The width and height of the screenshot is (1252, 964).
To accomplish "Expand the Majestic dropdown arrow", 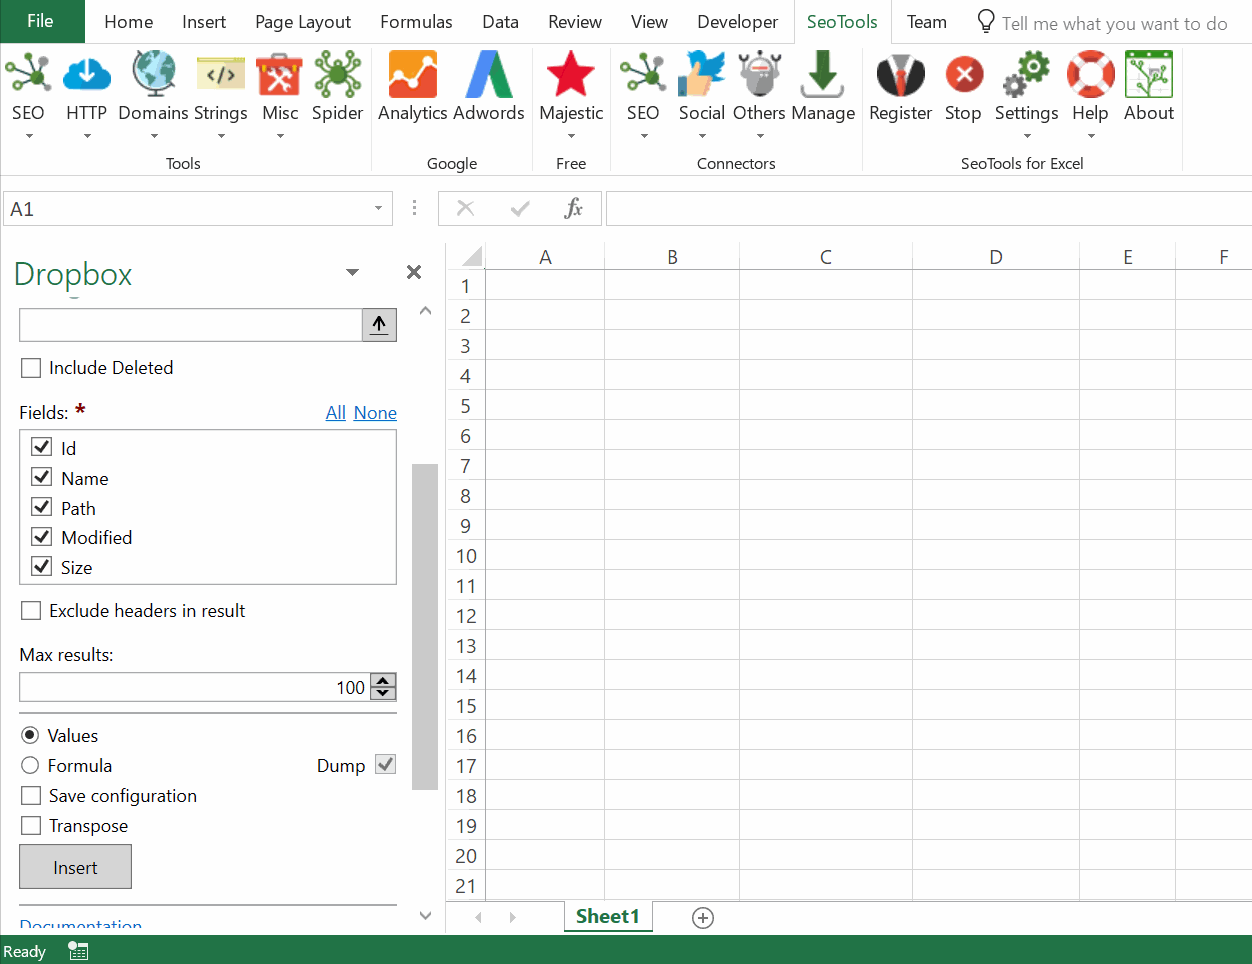I will 571,136.
